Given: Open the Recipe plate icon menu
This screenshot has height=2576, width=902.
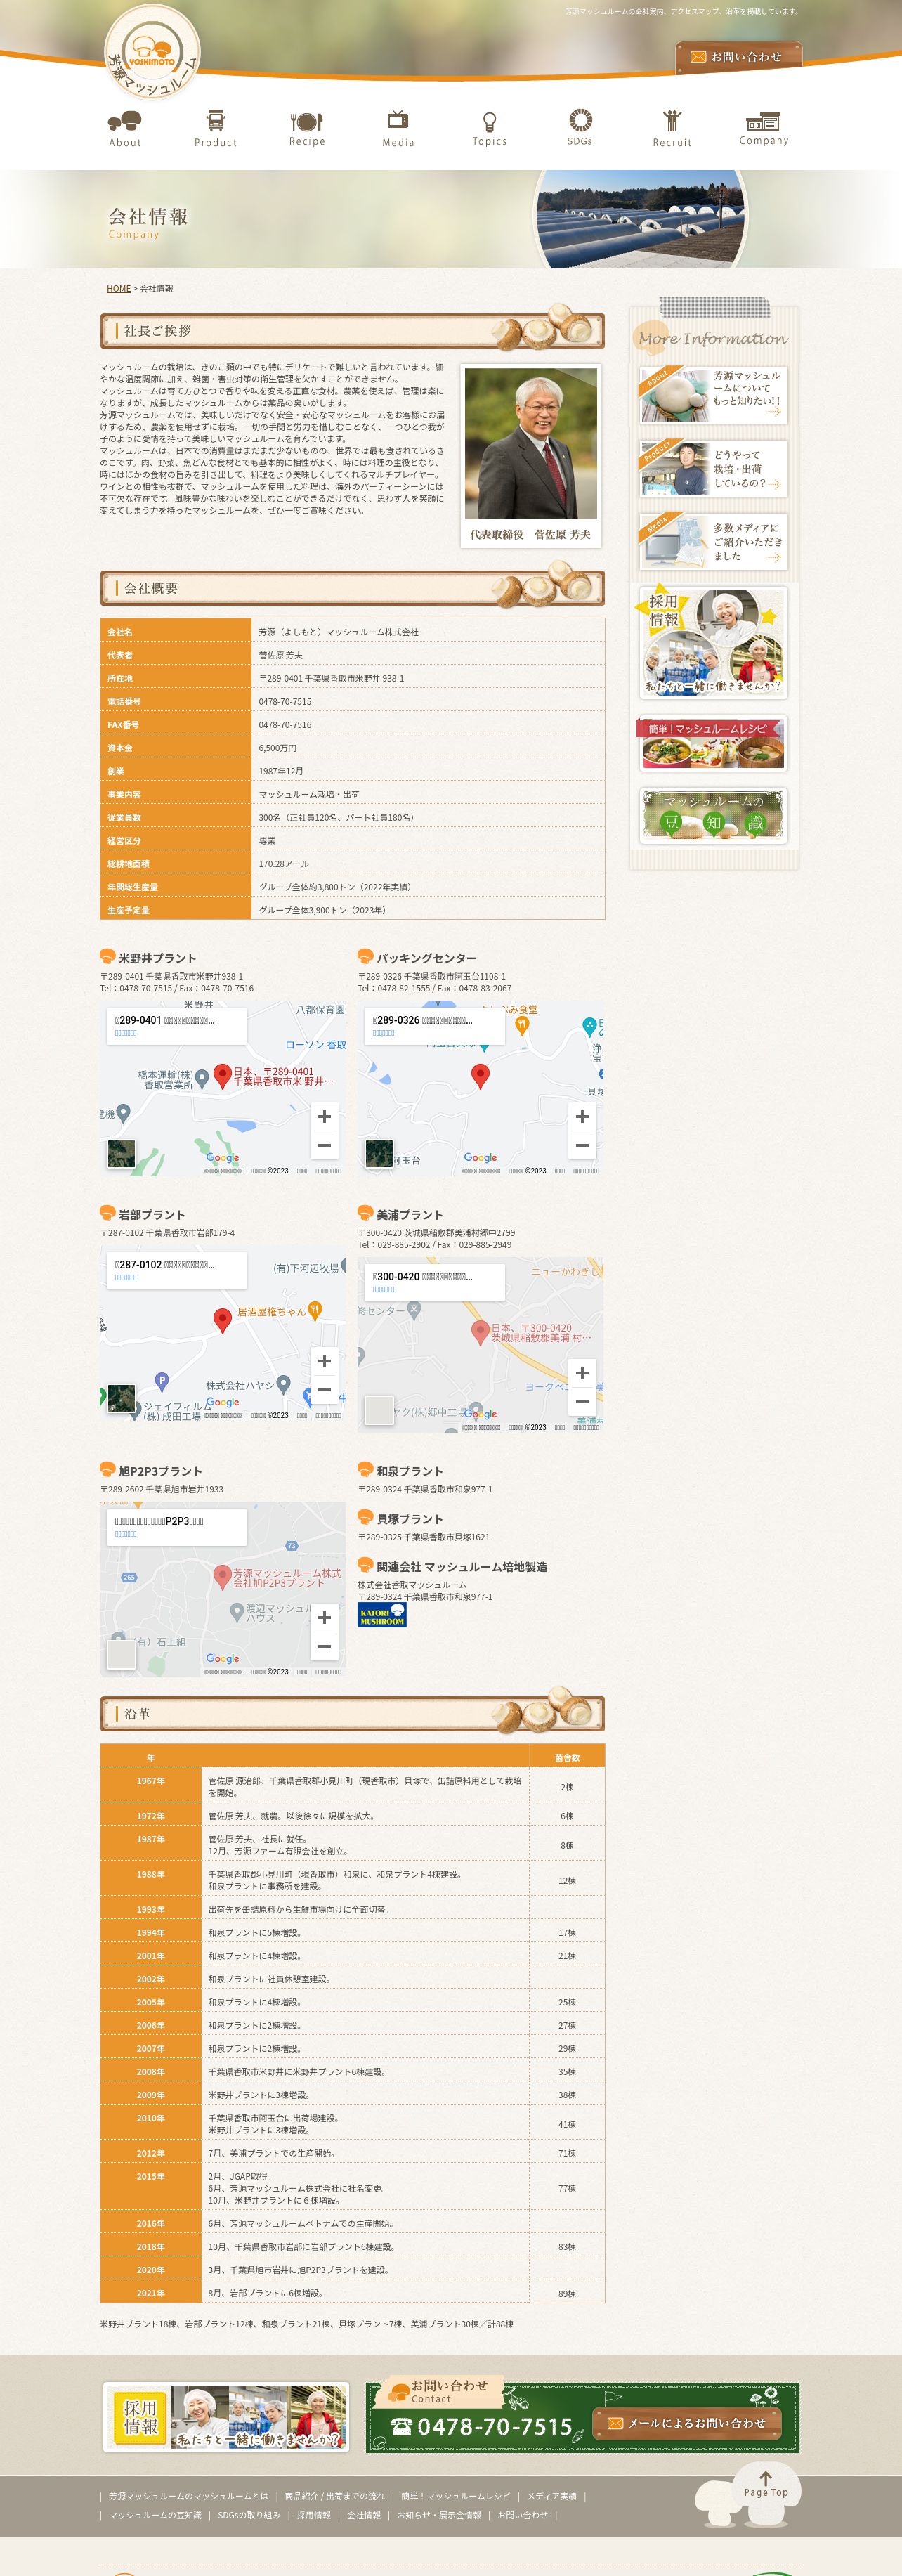Looking at the screenshot, I should tap(307, 129).
